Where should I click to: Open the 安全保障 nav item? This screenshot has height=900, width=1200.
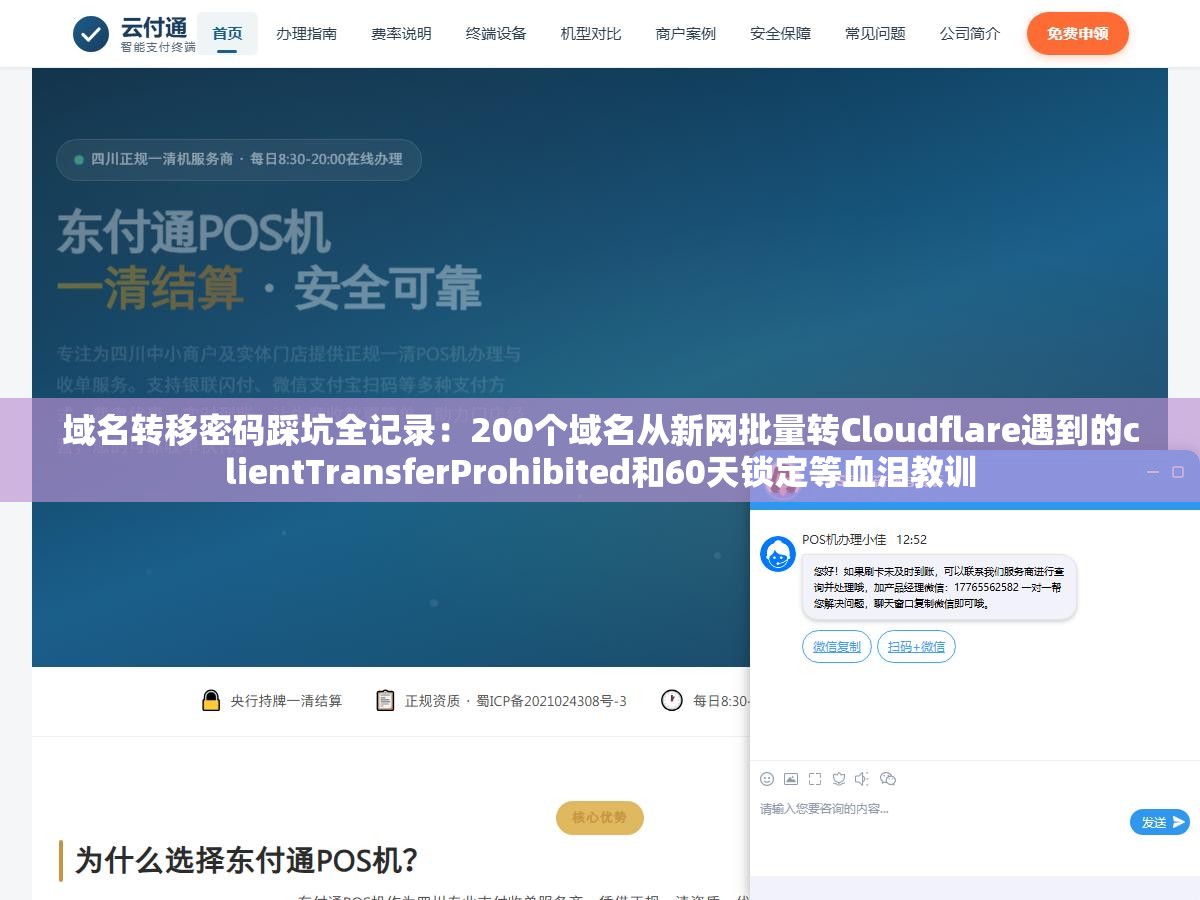coord(781,34)
